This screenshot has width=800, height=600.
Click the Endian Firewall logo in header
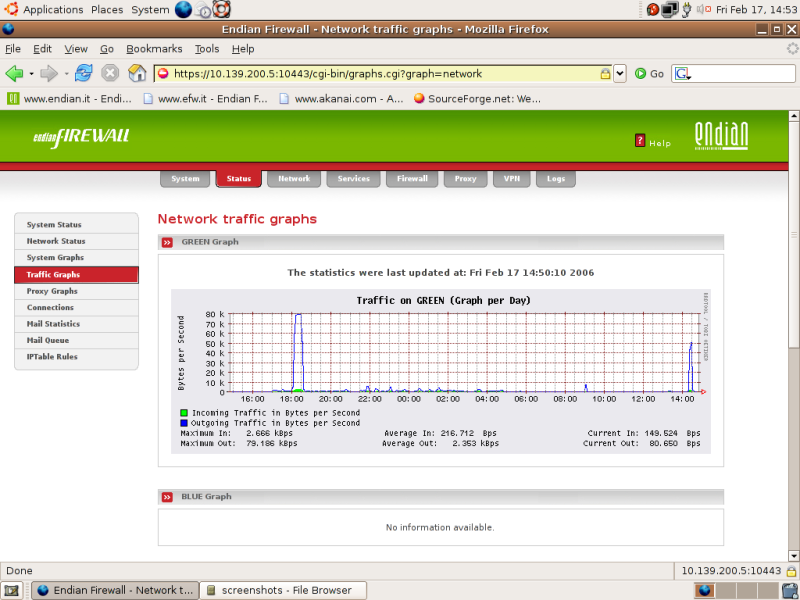pos(81,137)
